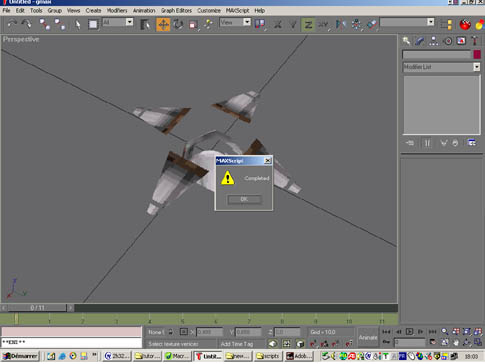The image size is (485, 364).
Task: Open the Select by Name tool
Action: pos(145,24)
